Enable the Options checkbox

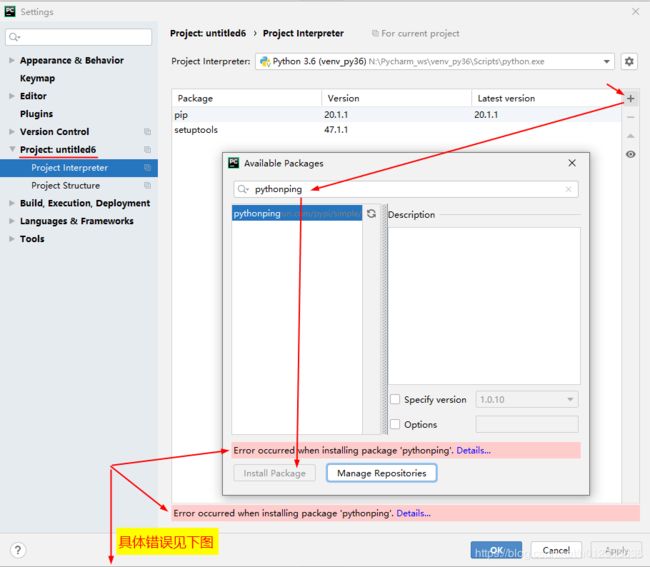(395, 424)
